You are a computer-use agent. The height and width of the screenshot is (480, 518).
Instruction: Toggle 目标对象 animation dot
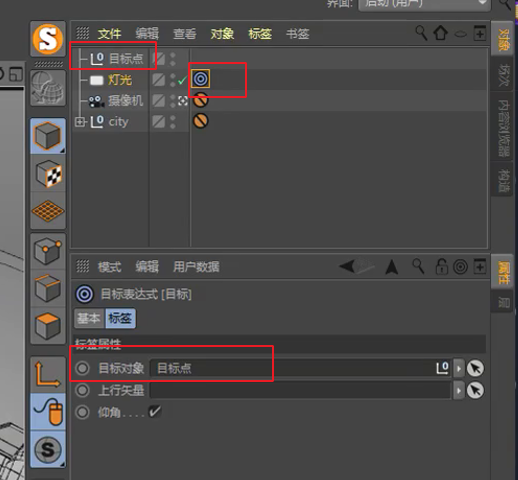[82, 368]
